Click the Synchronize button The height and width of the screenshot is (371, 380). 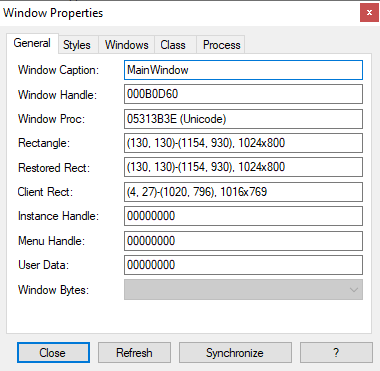click(235, 353)
